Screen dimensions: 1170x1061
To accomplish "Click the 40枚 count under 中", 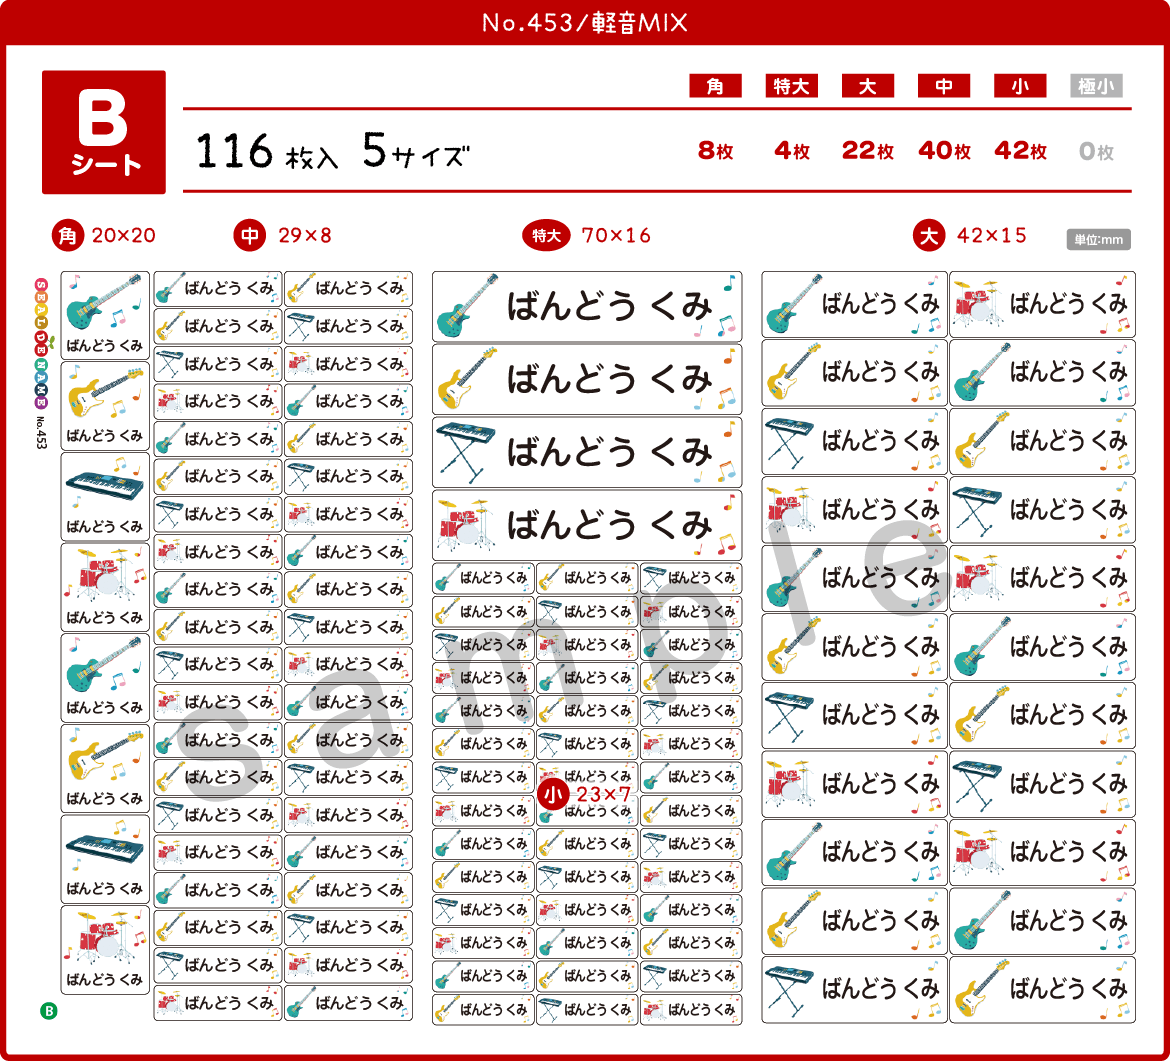I will click(945, 151).
